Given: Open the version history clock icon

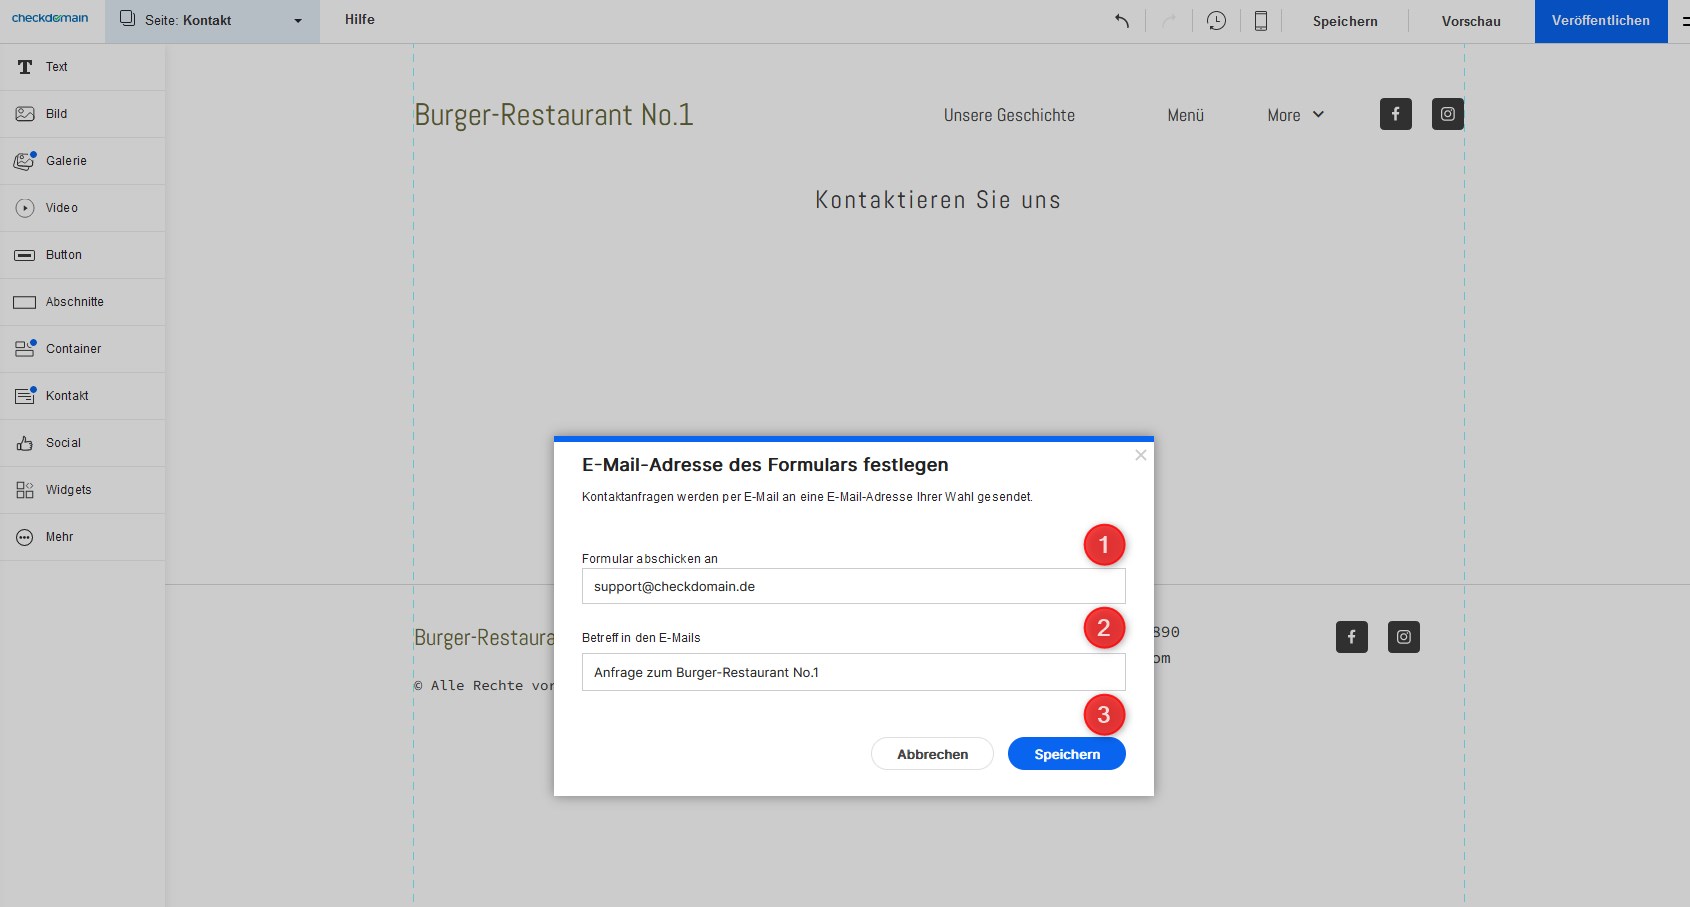Looking at the screenshot, I should (1216, 21).
